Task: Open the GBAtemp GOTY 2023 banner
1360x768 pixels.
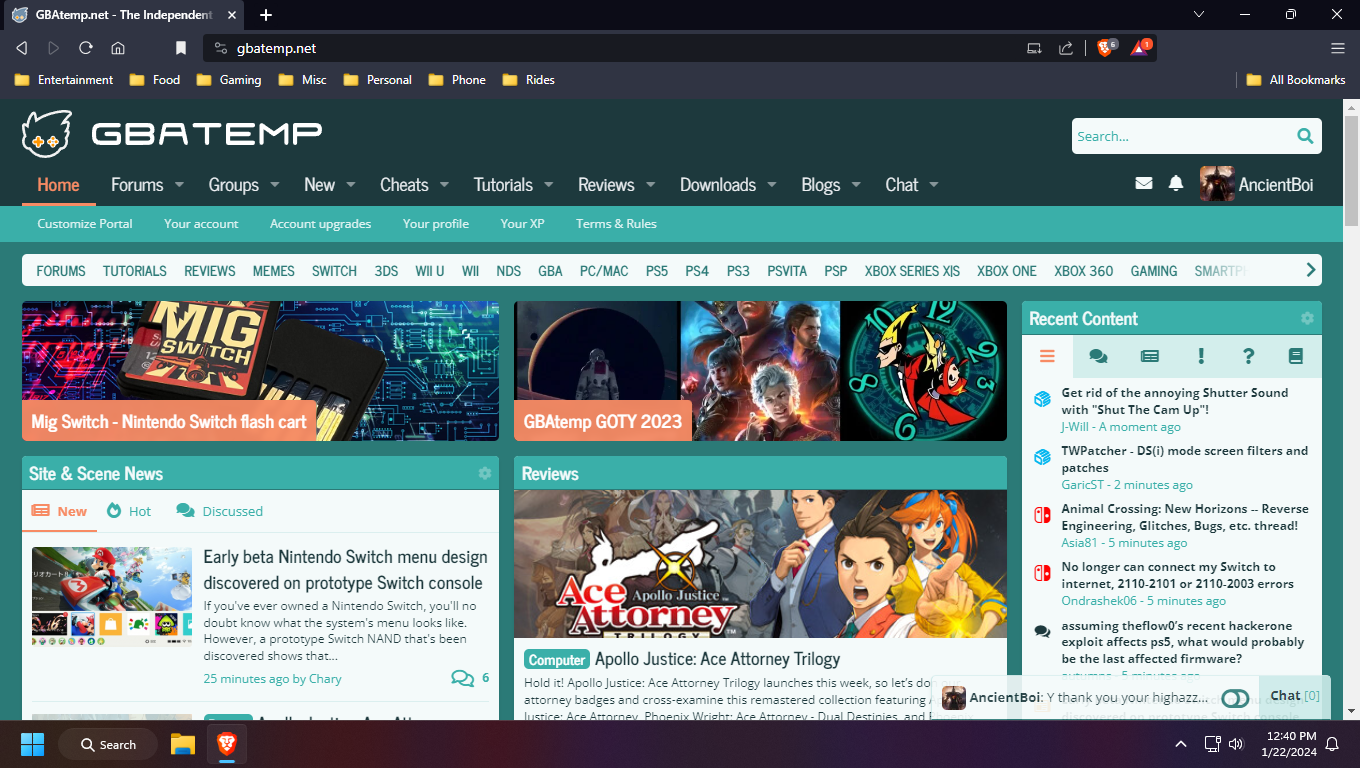Action: (x=760, y=371)
